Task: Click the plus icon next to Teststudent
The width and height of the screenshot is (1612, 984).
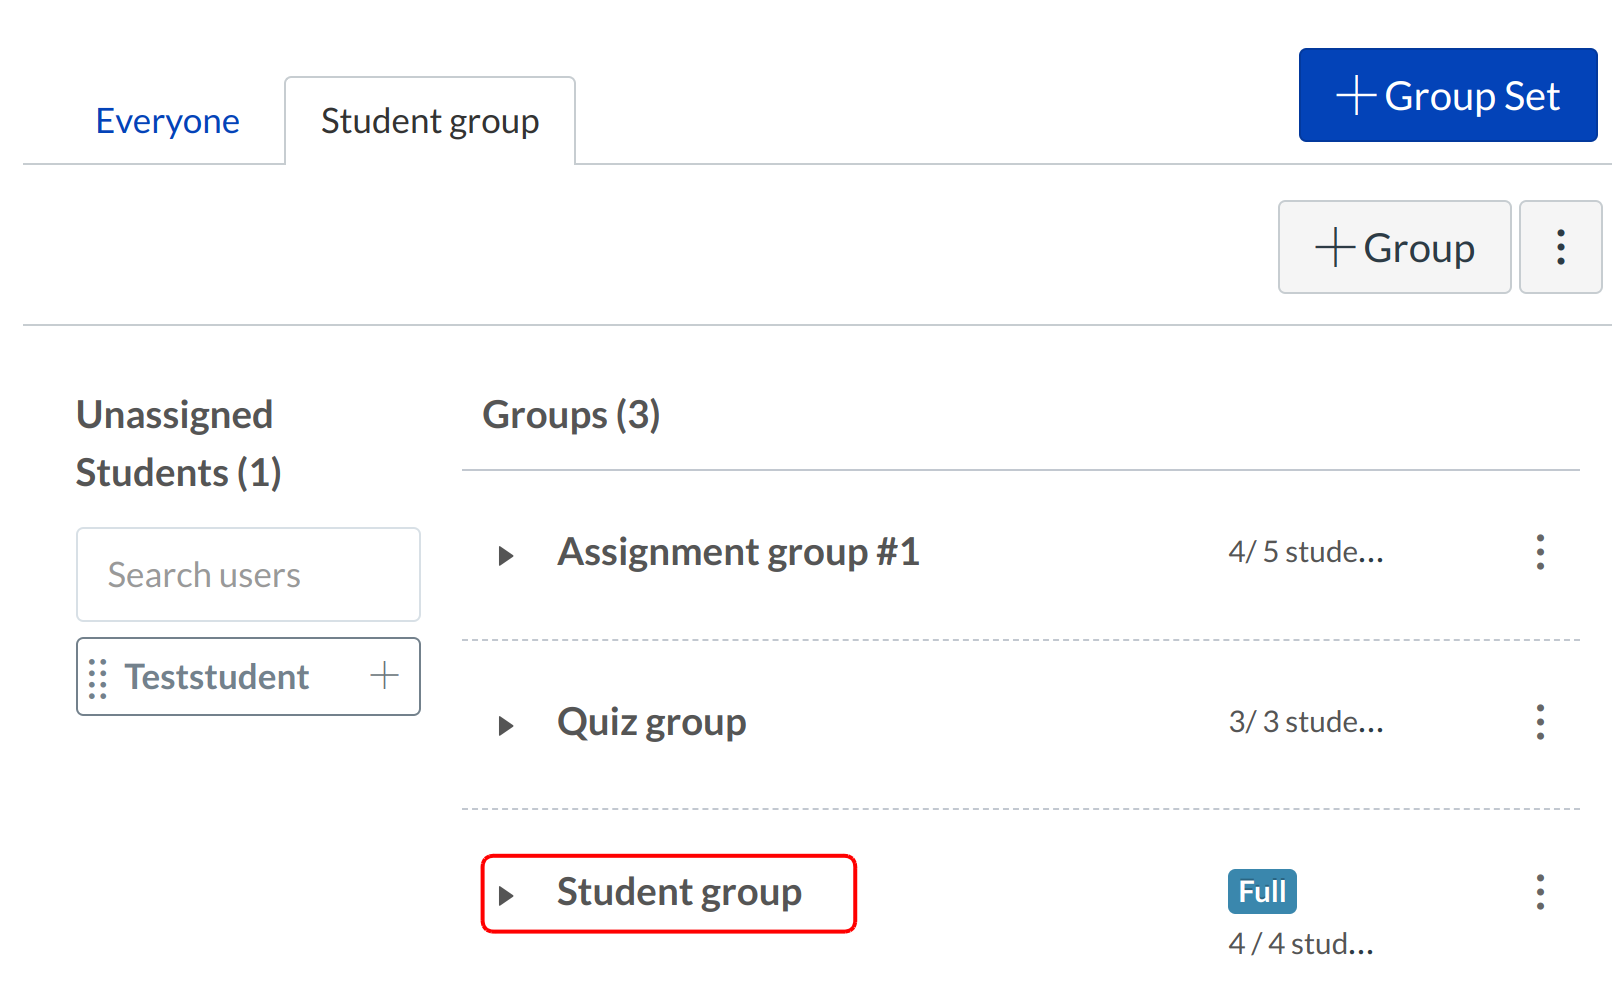Action: (x=384, y=676)
